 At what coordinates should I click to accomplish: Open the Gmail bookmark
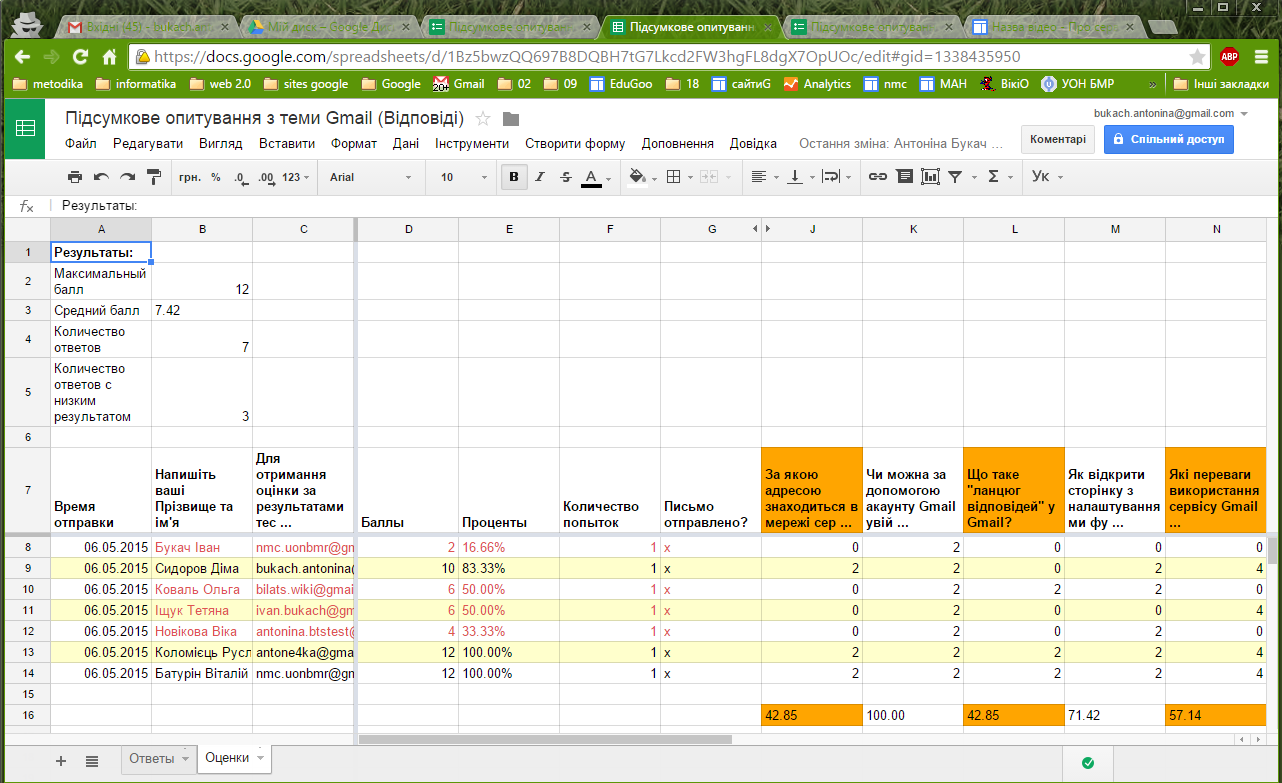458,84
